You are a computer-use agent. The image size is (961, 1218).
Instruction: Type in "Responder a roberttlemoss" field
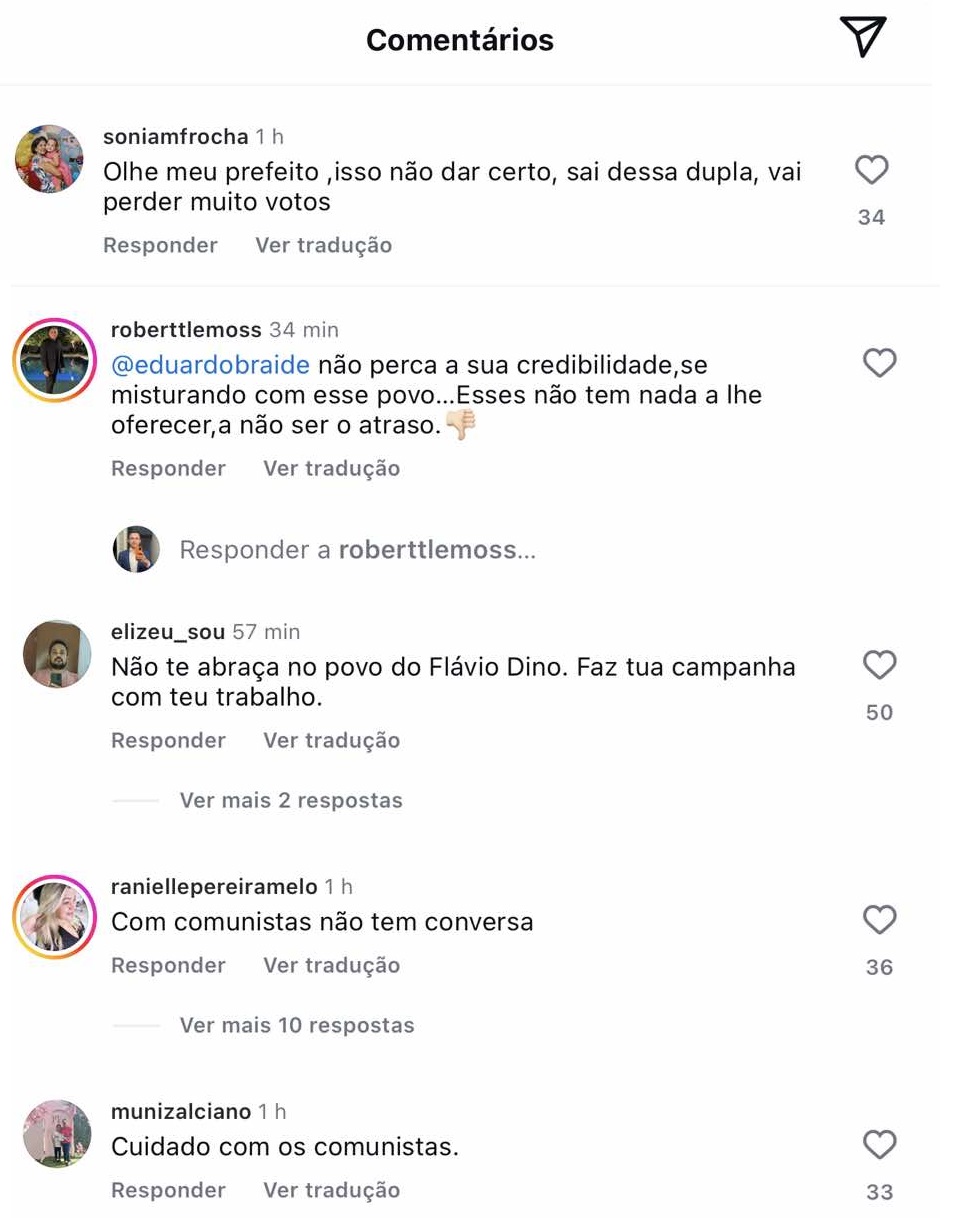[357, 550]
